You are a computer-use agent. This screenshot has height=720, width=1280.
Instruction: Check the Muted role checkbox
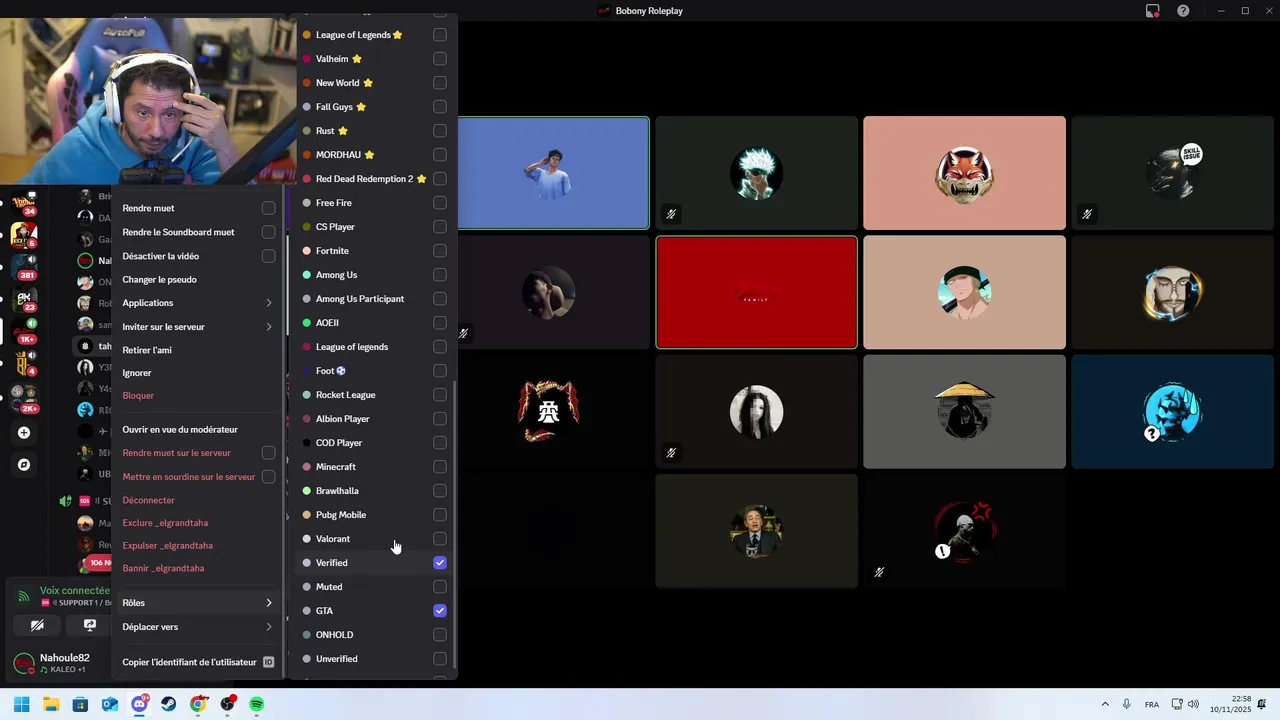tap(440, 587)
